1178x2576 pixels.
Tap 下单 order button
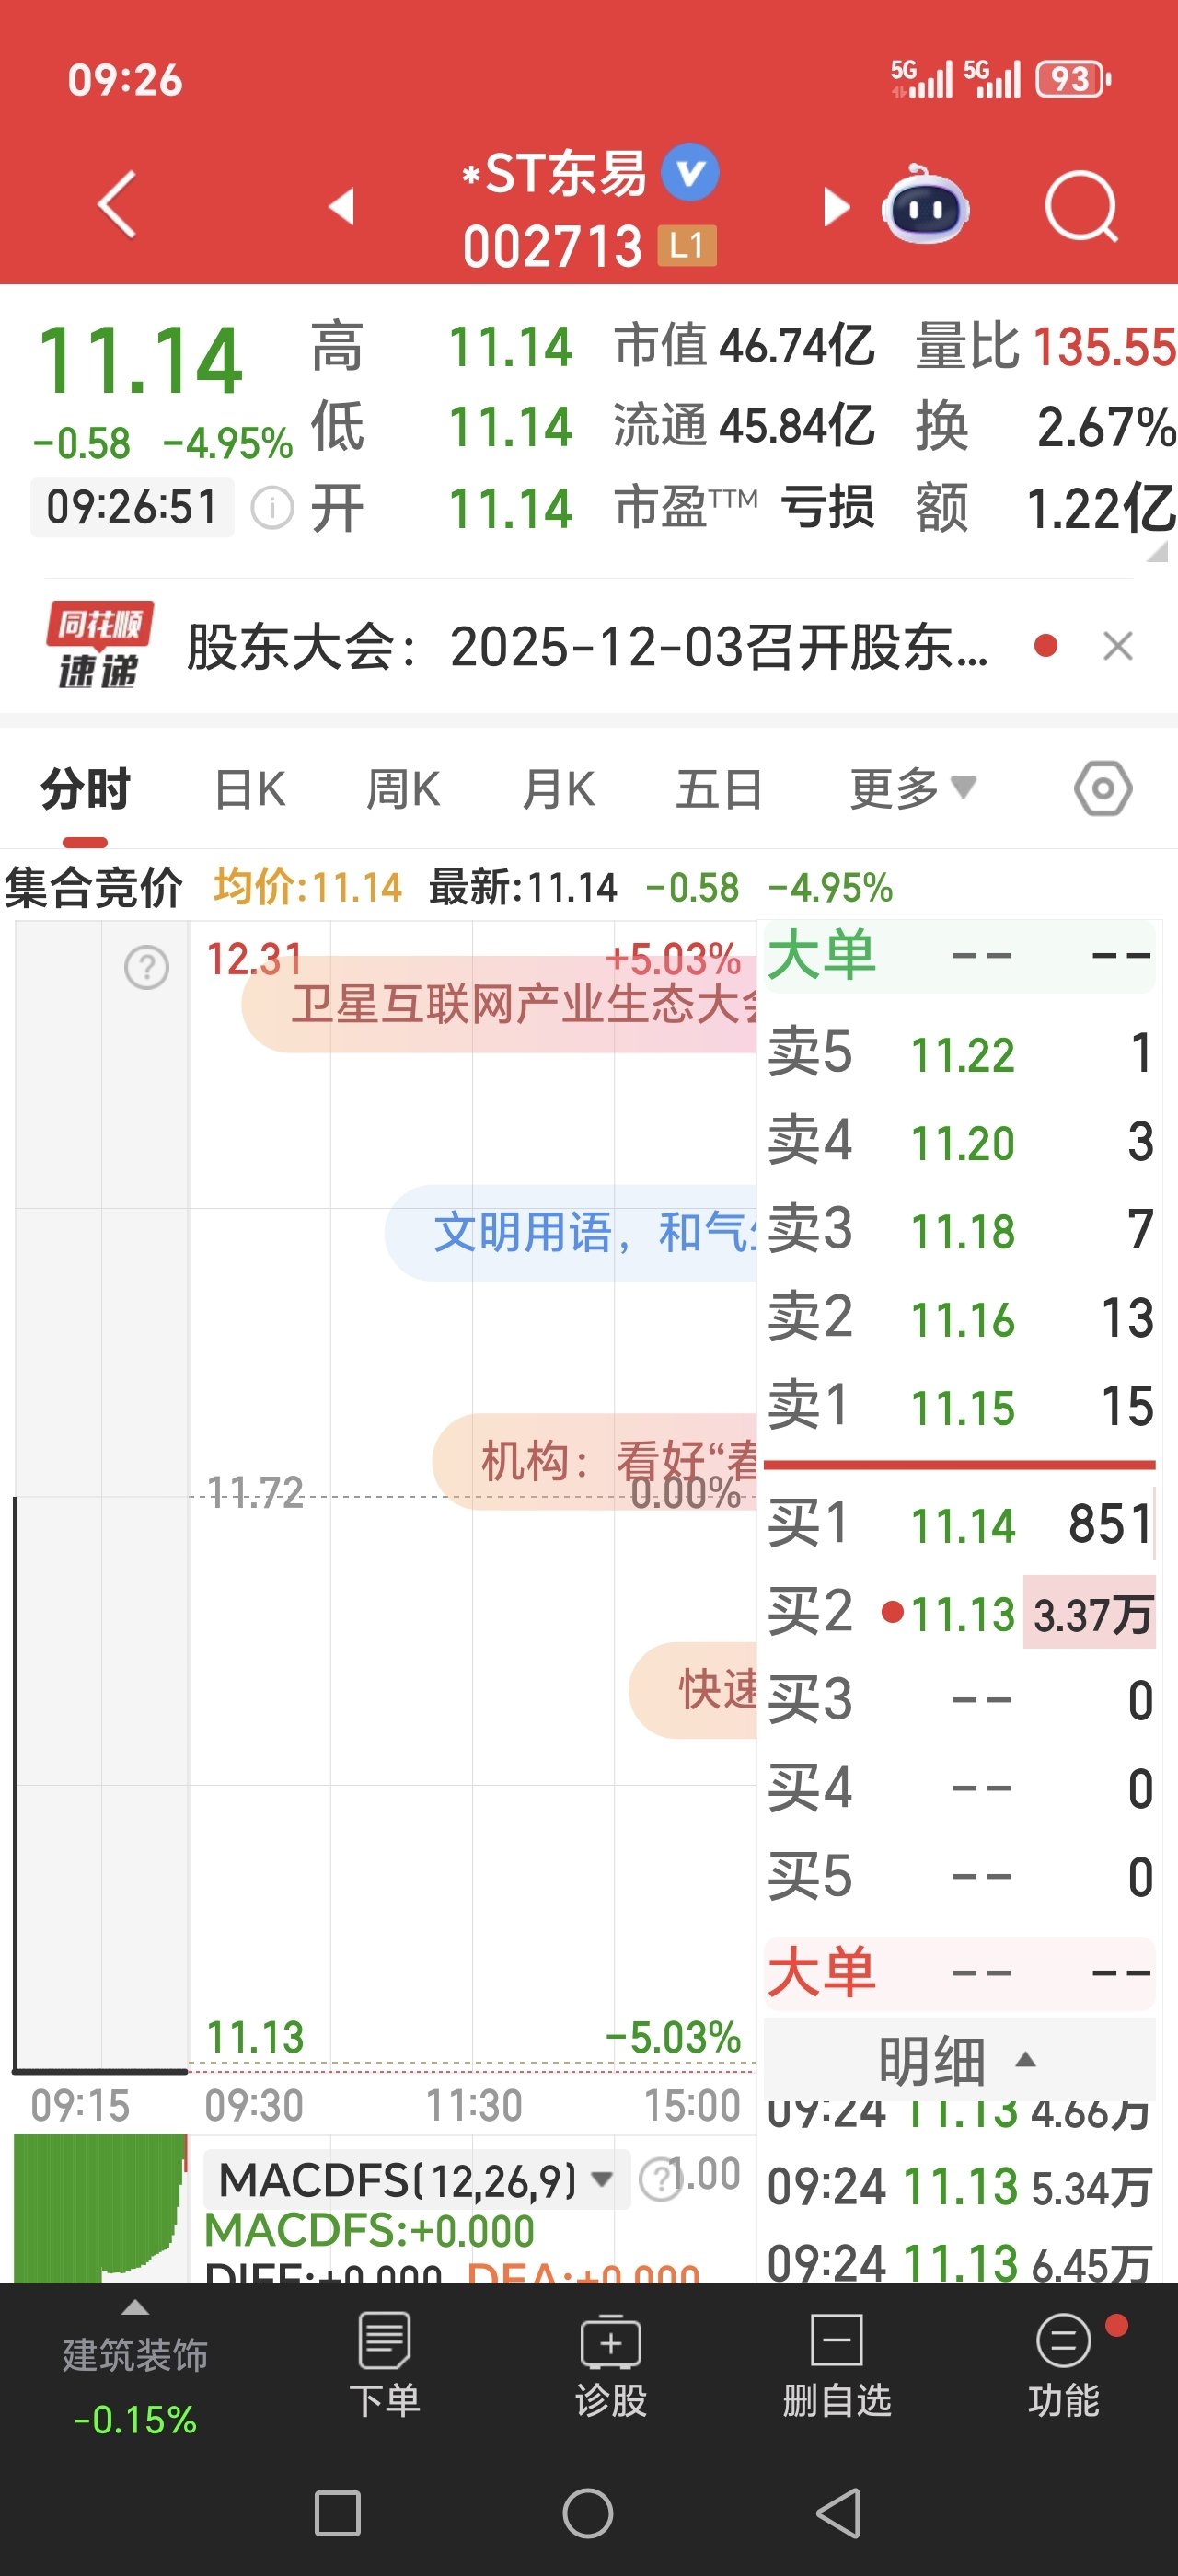point(385,2364)
